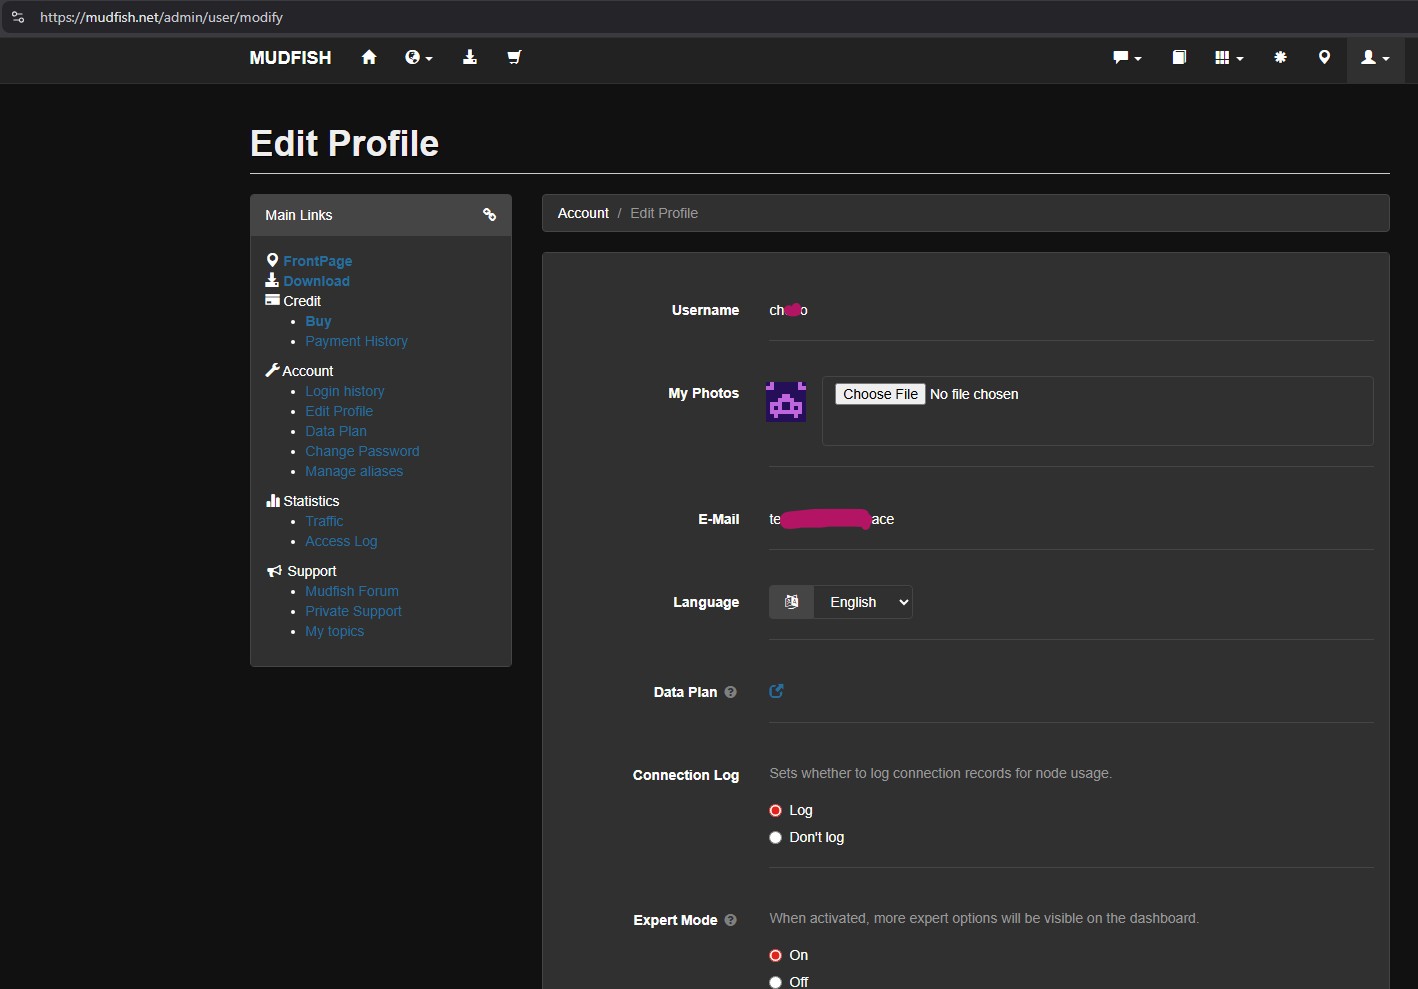Click the Choose File button
This screenshot has height=989, width=1418.
click(x=880, y=394)
